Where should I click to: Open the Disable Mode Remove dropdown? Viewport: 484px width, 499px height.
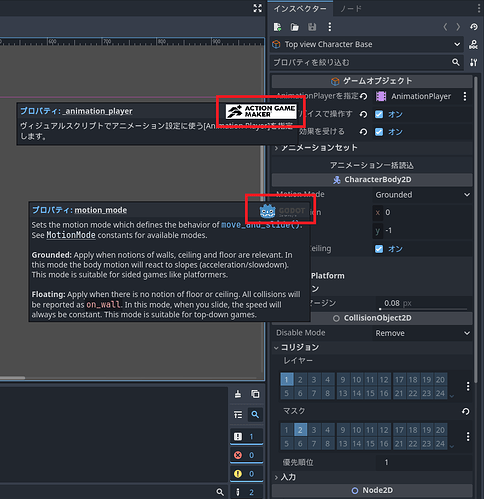(422, 333)
